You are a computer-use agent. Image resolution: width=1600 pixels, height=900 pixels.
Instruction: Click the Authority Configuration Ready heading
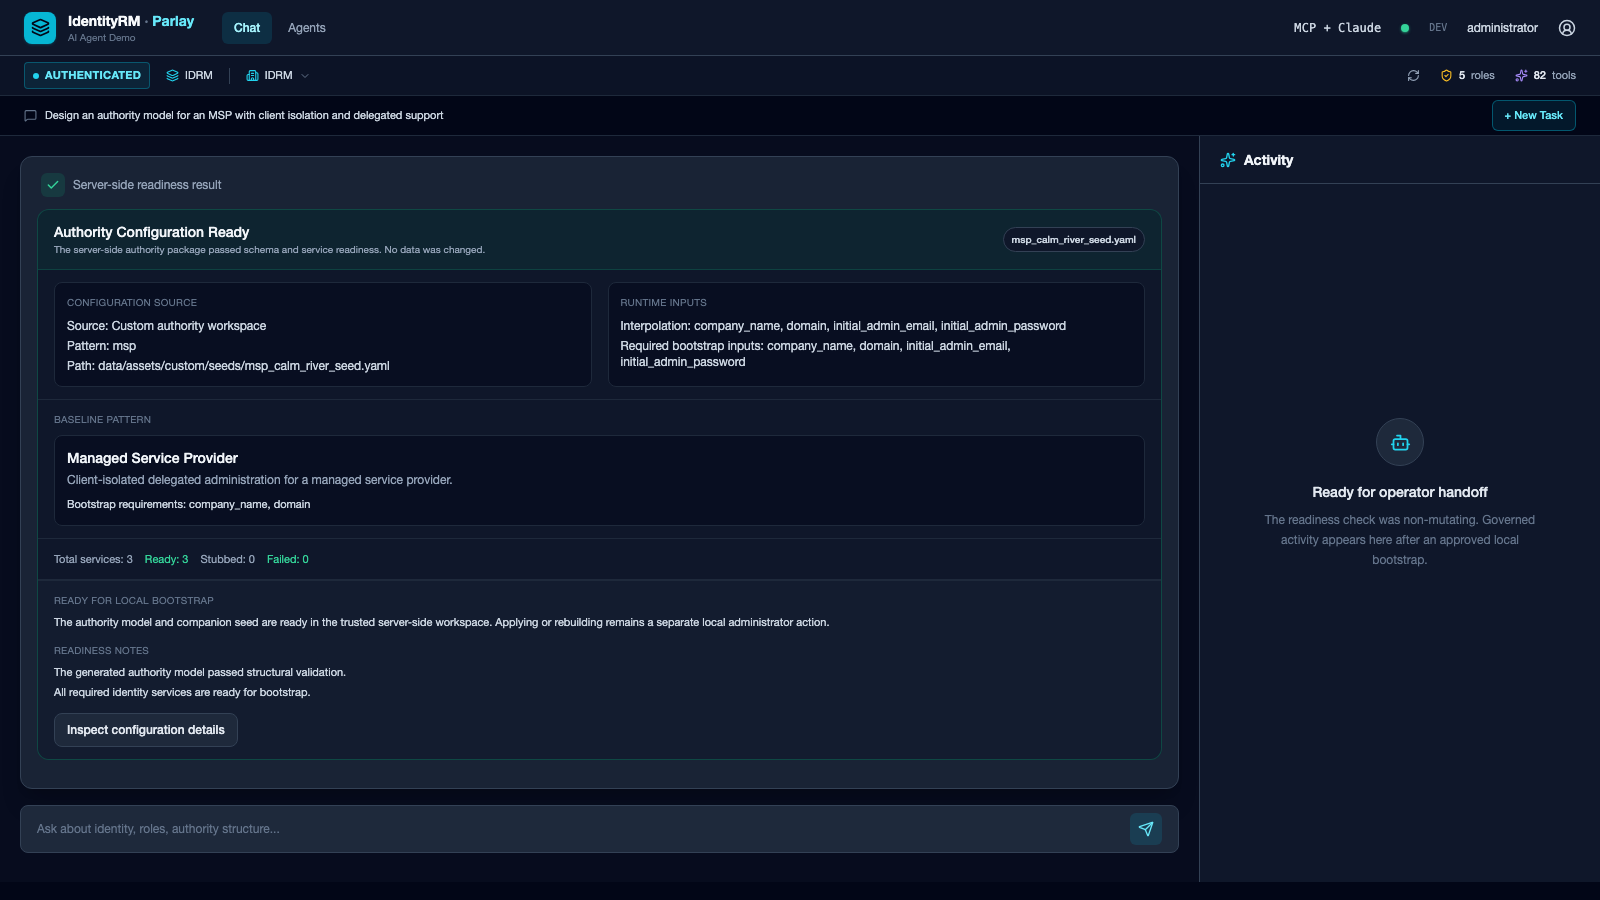pos(151,232)
